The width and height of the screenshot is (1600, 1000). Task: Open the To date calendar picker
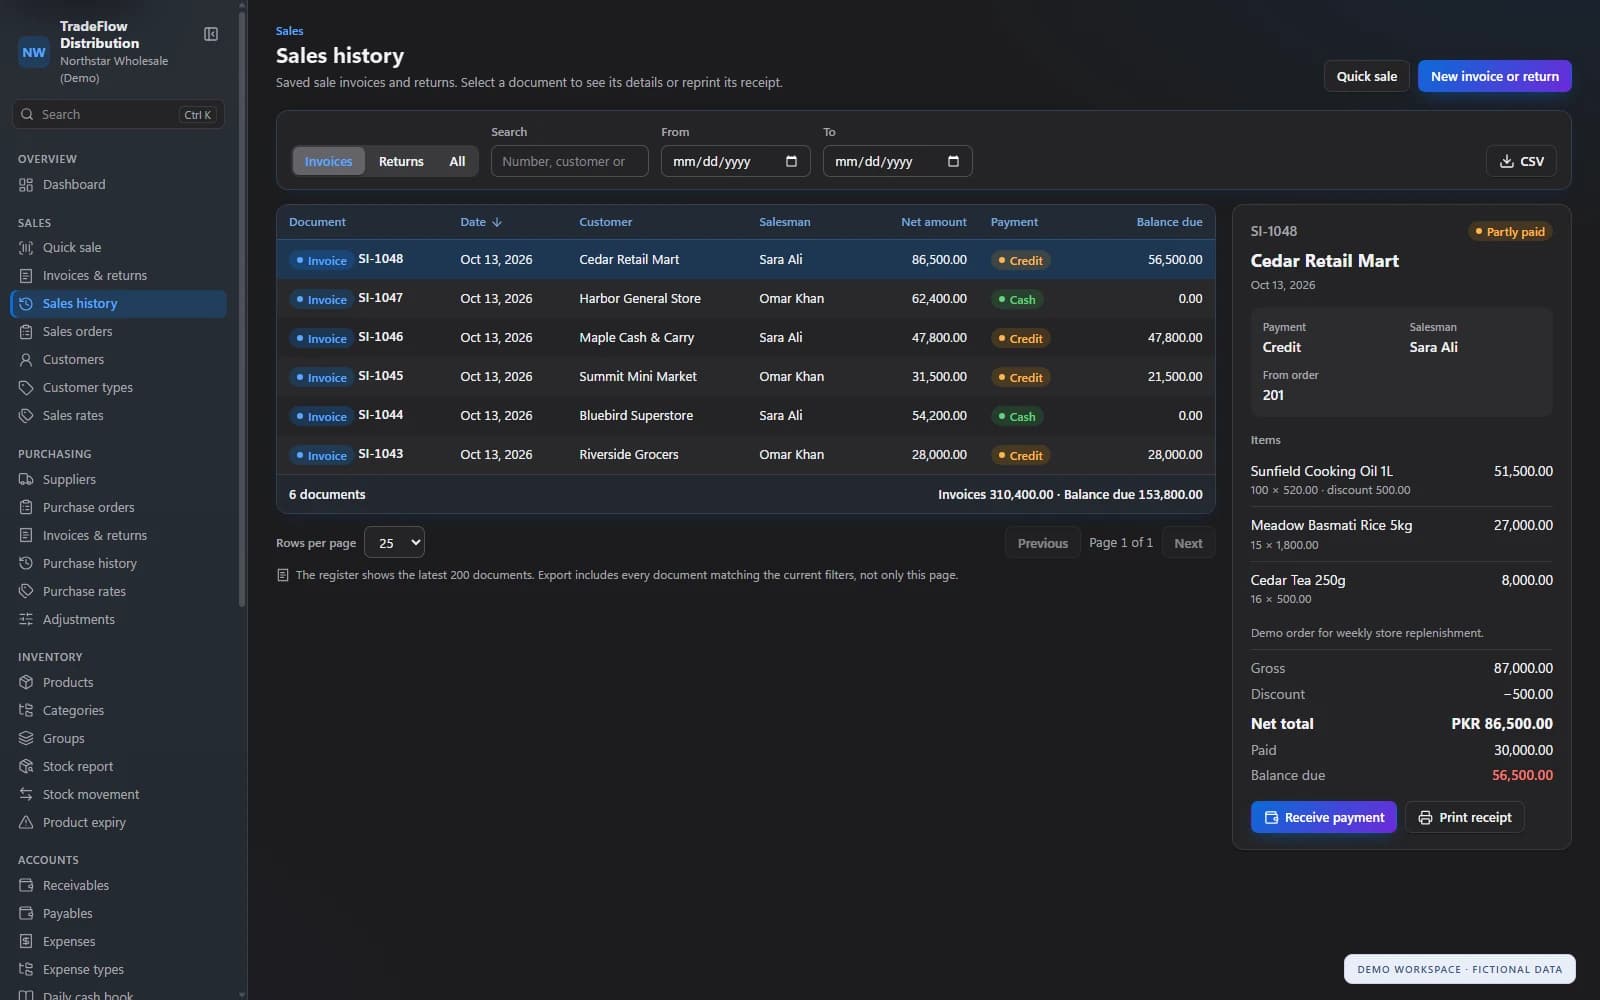coord(953,161)
